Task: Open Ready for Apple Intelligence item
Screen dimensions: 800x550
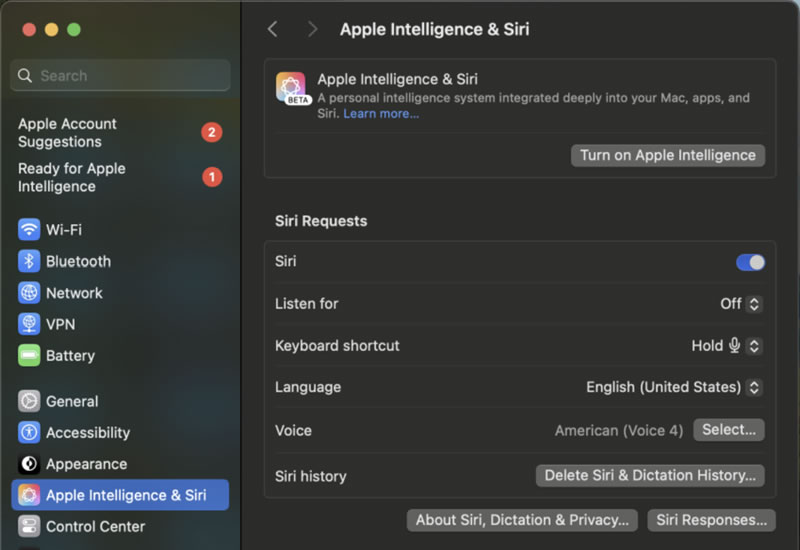Action: [120, 177]
